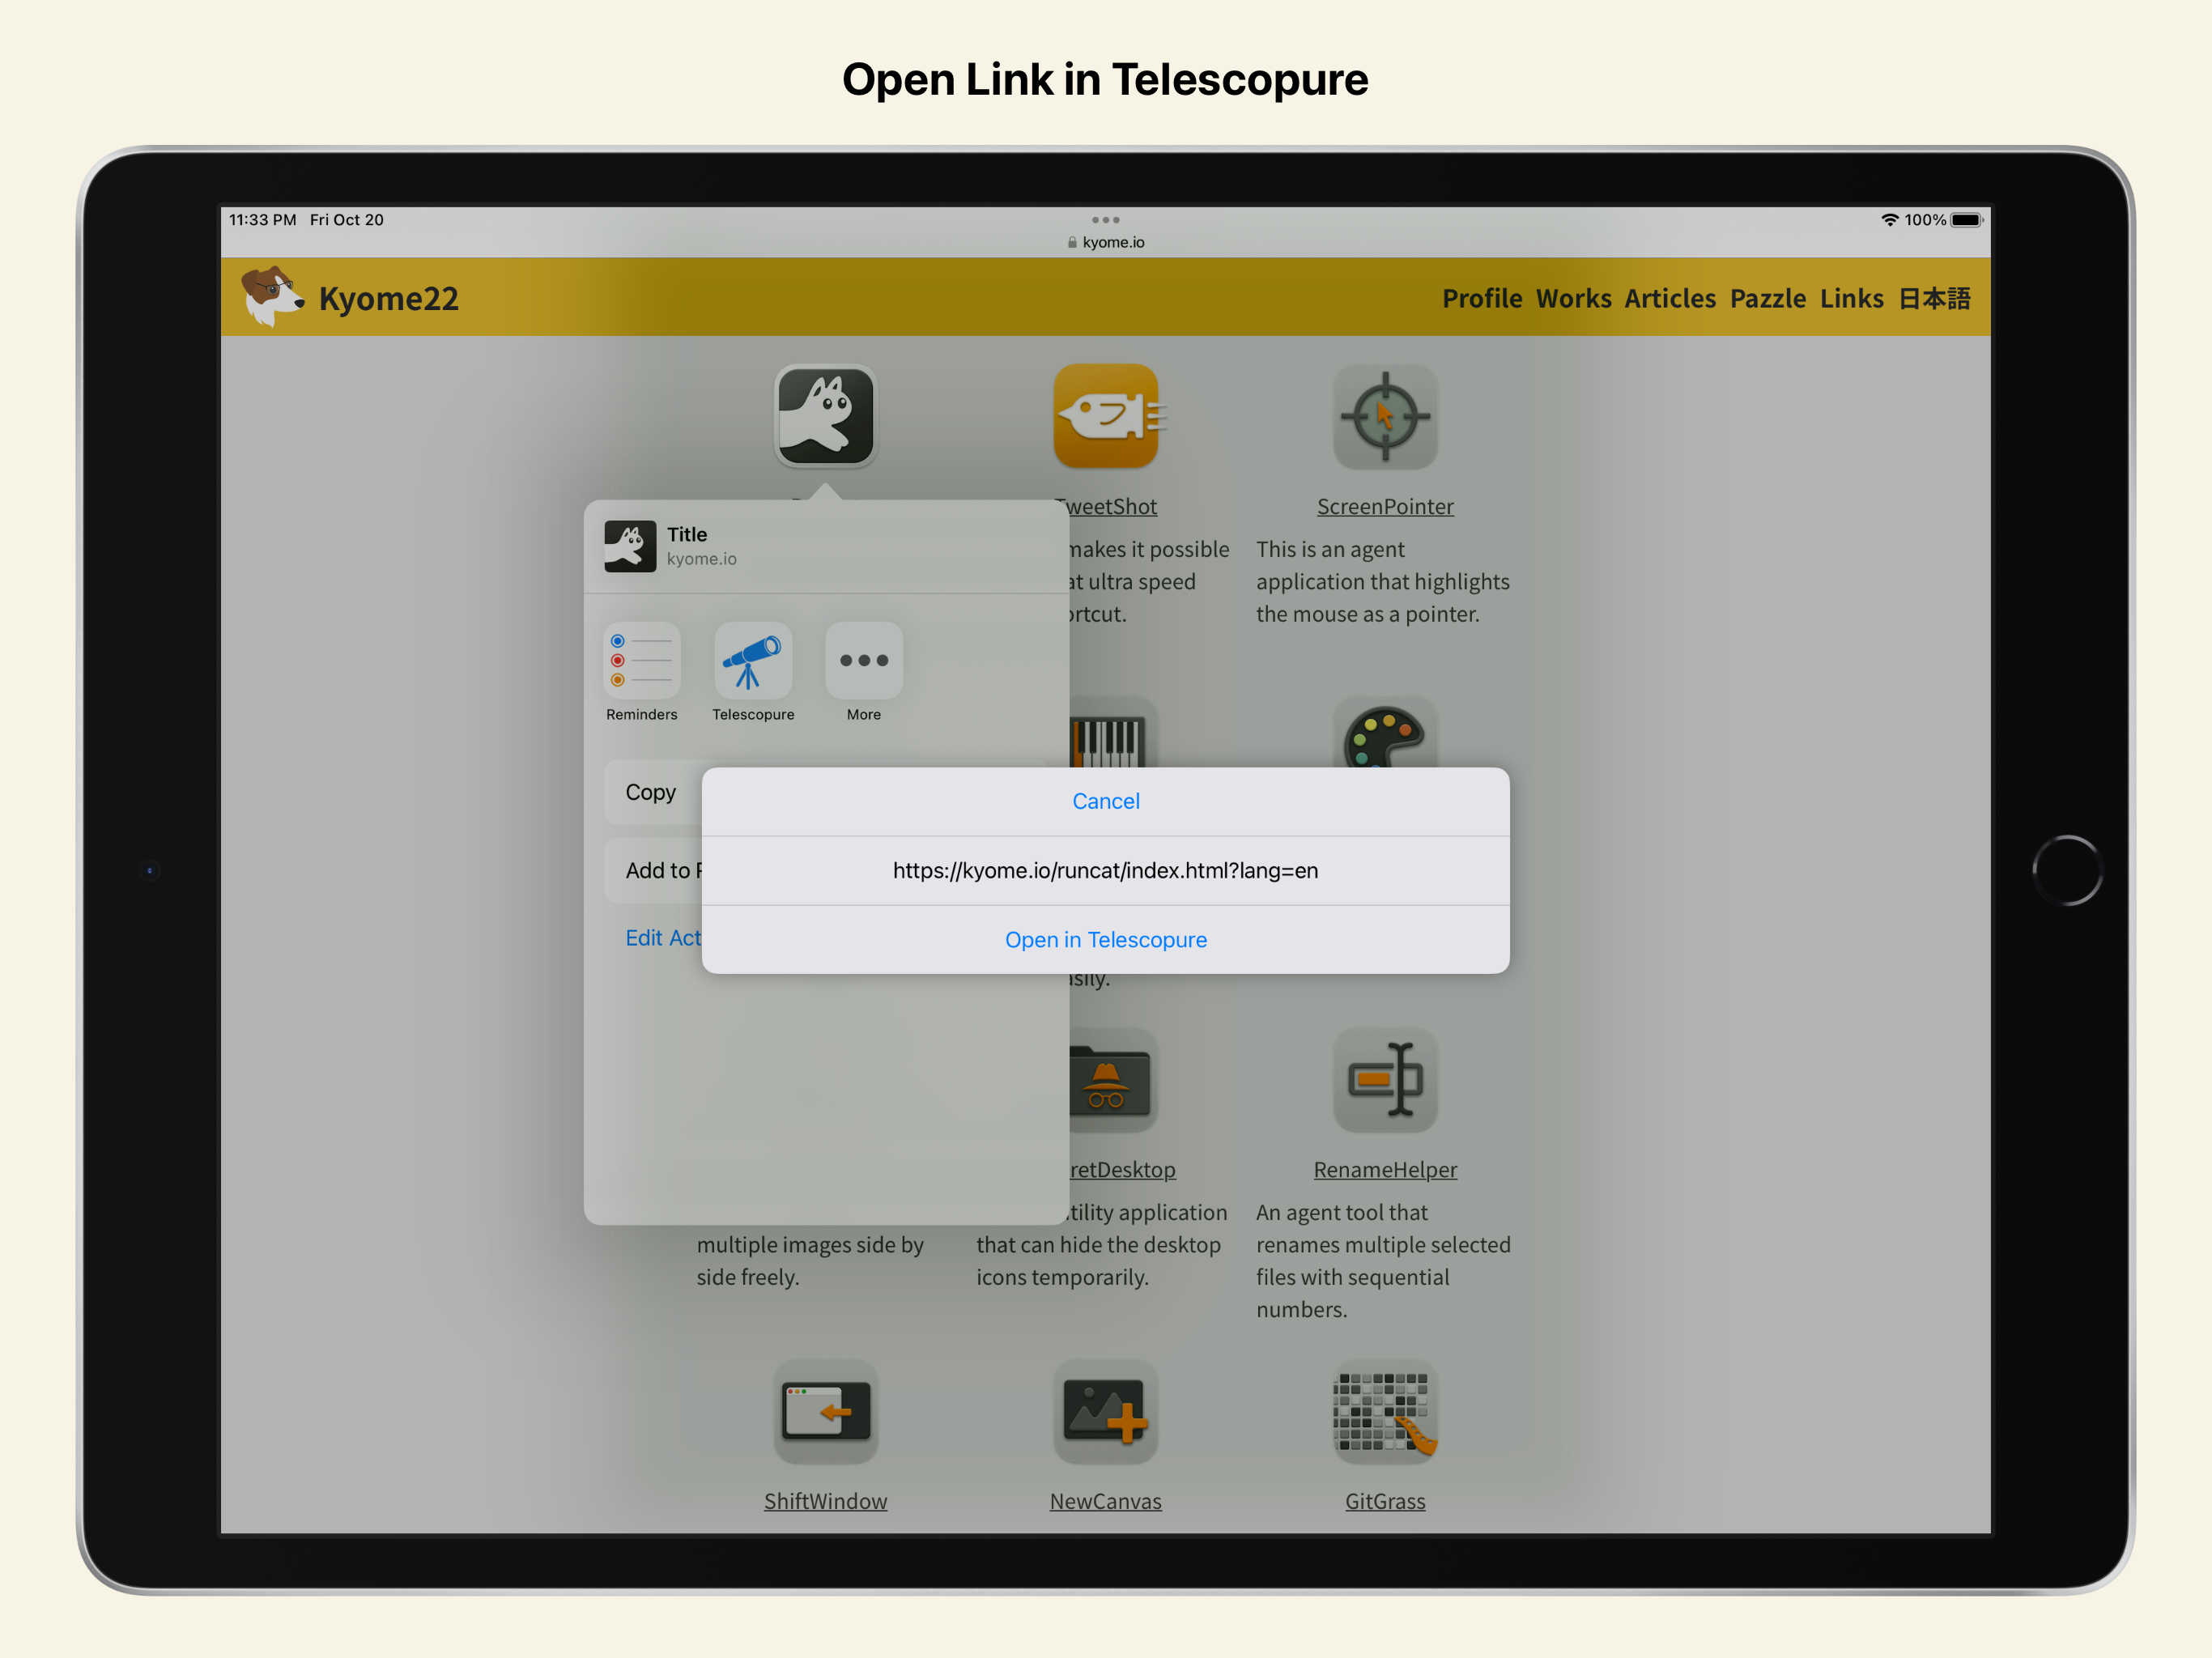Open the ScreenPointer link
2212x1658 pixels.
tap(1385, 507)
